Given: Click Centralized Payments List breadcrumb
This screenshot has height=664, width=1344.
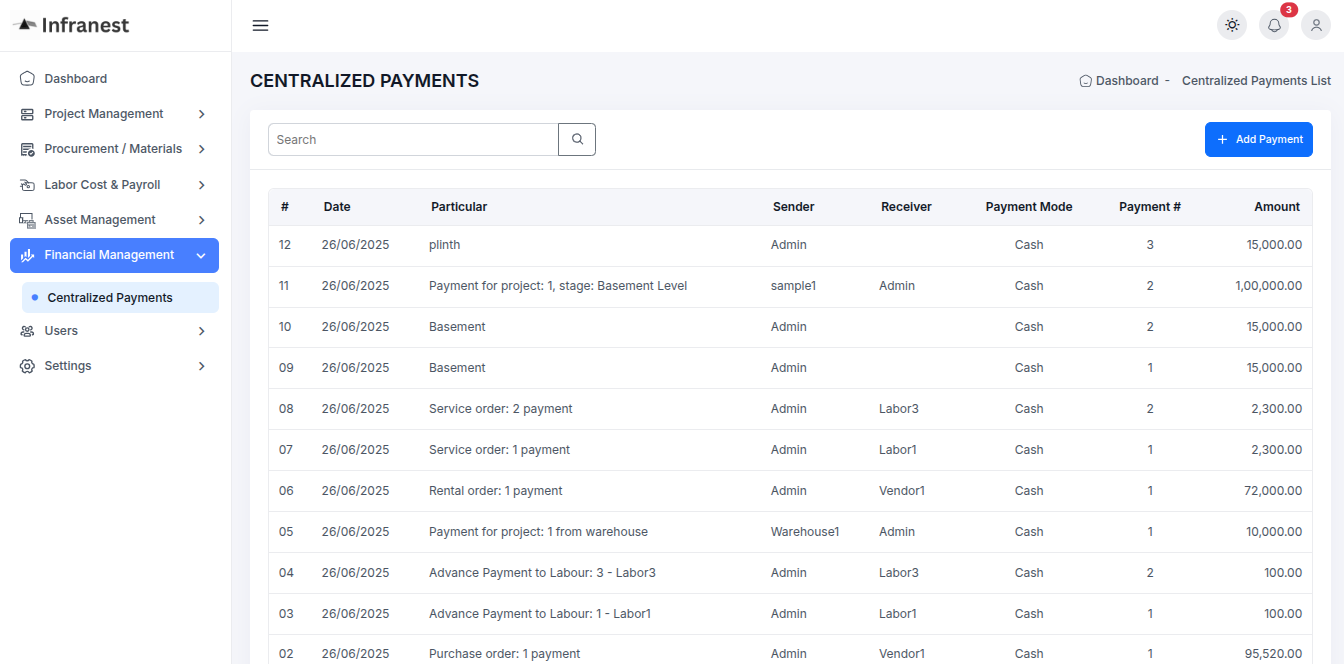Looking at the screenshot, I should (1256, 81).
